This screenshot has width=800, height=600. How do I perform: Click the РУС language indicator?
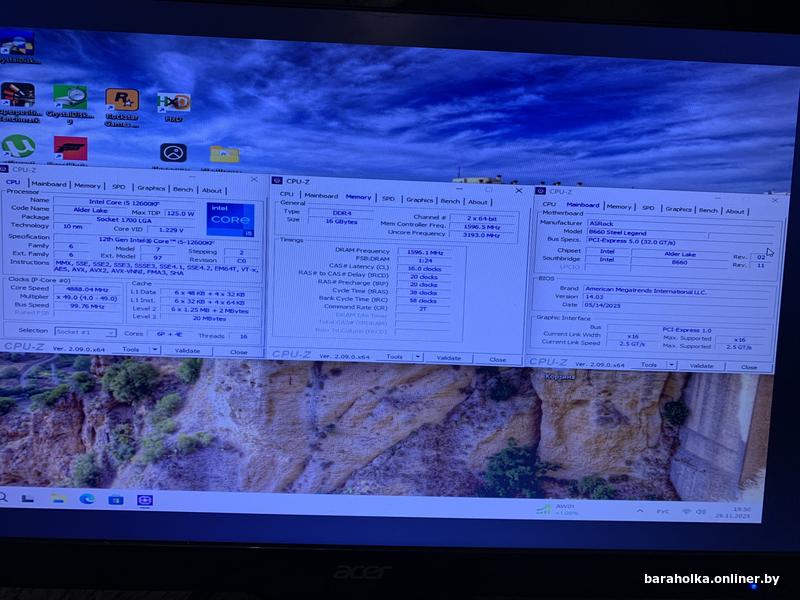(x=662, y=511)
